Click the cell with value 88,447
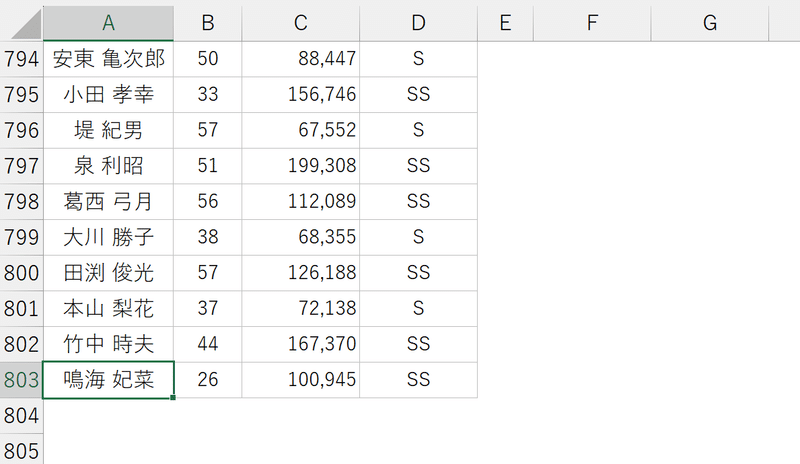The width and height of the screenshot is (800, 464). [300, 59]
